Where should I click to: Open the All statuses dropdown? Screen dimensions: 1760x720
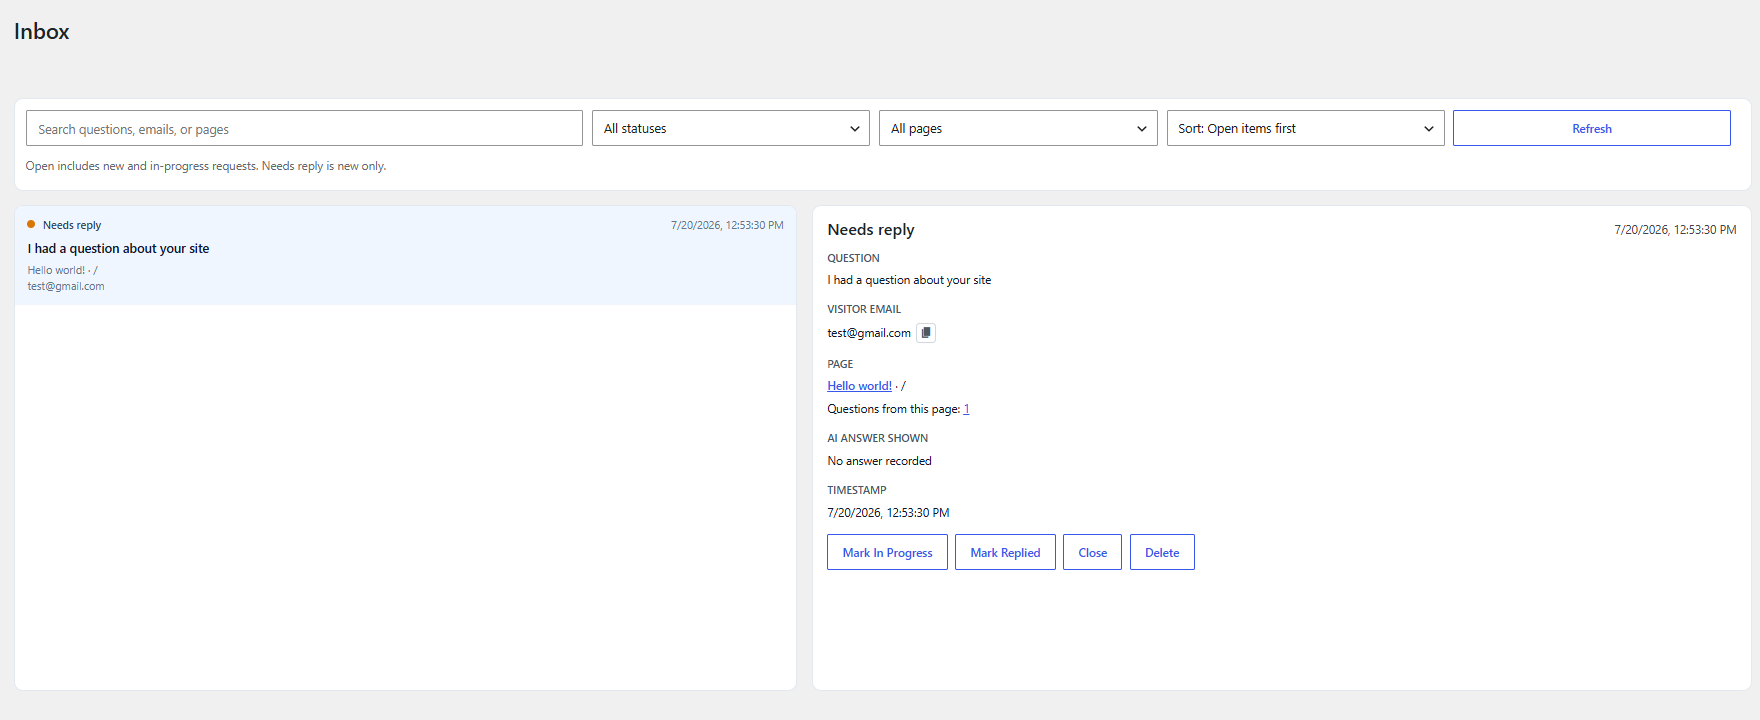point(731,128)
